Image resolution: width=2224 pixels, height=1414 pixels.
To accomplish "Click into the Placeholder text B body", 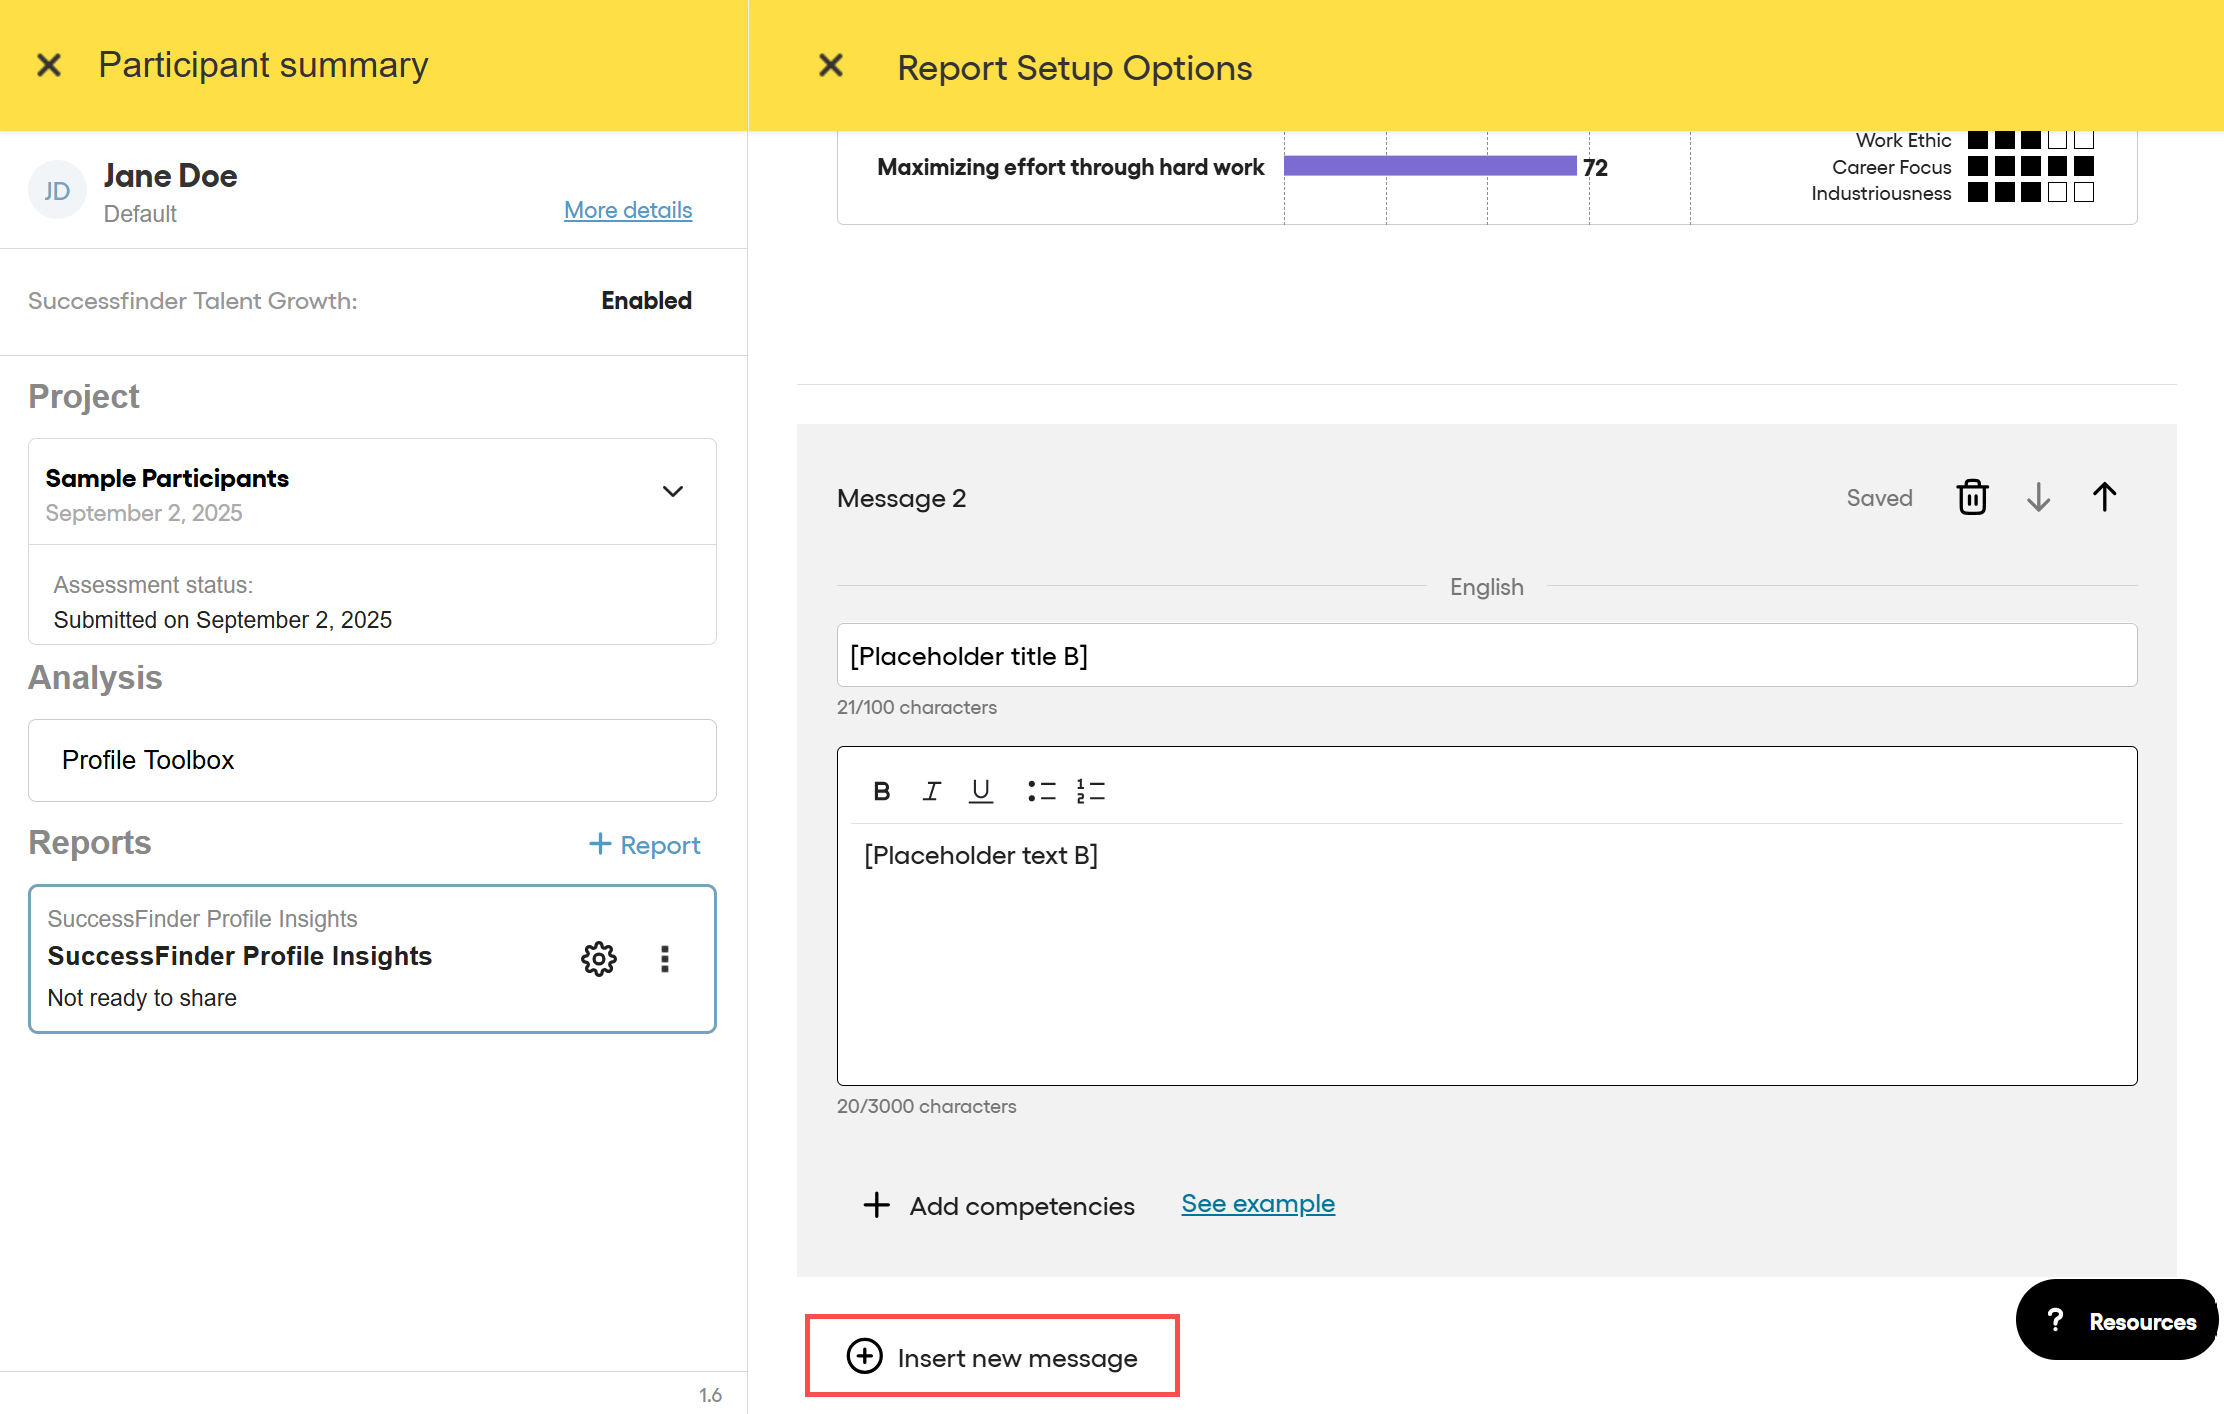I will [1487, 953].
